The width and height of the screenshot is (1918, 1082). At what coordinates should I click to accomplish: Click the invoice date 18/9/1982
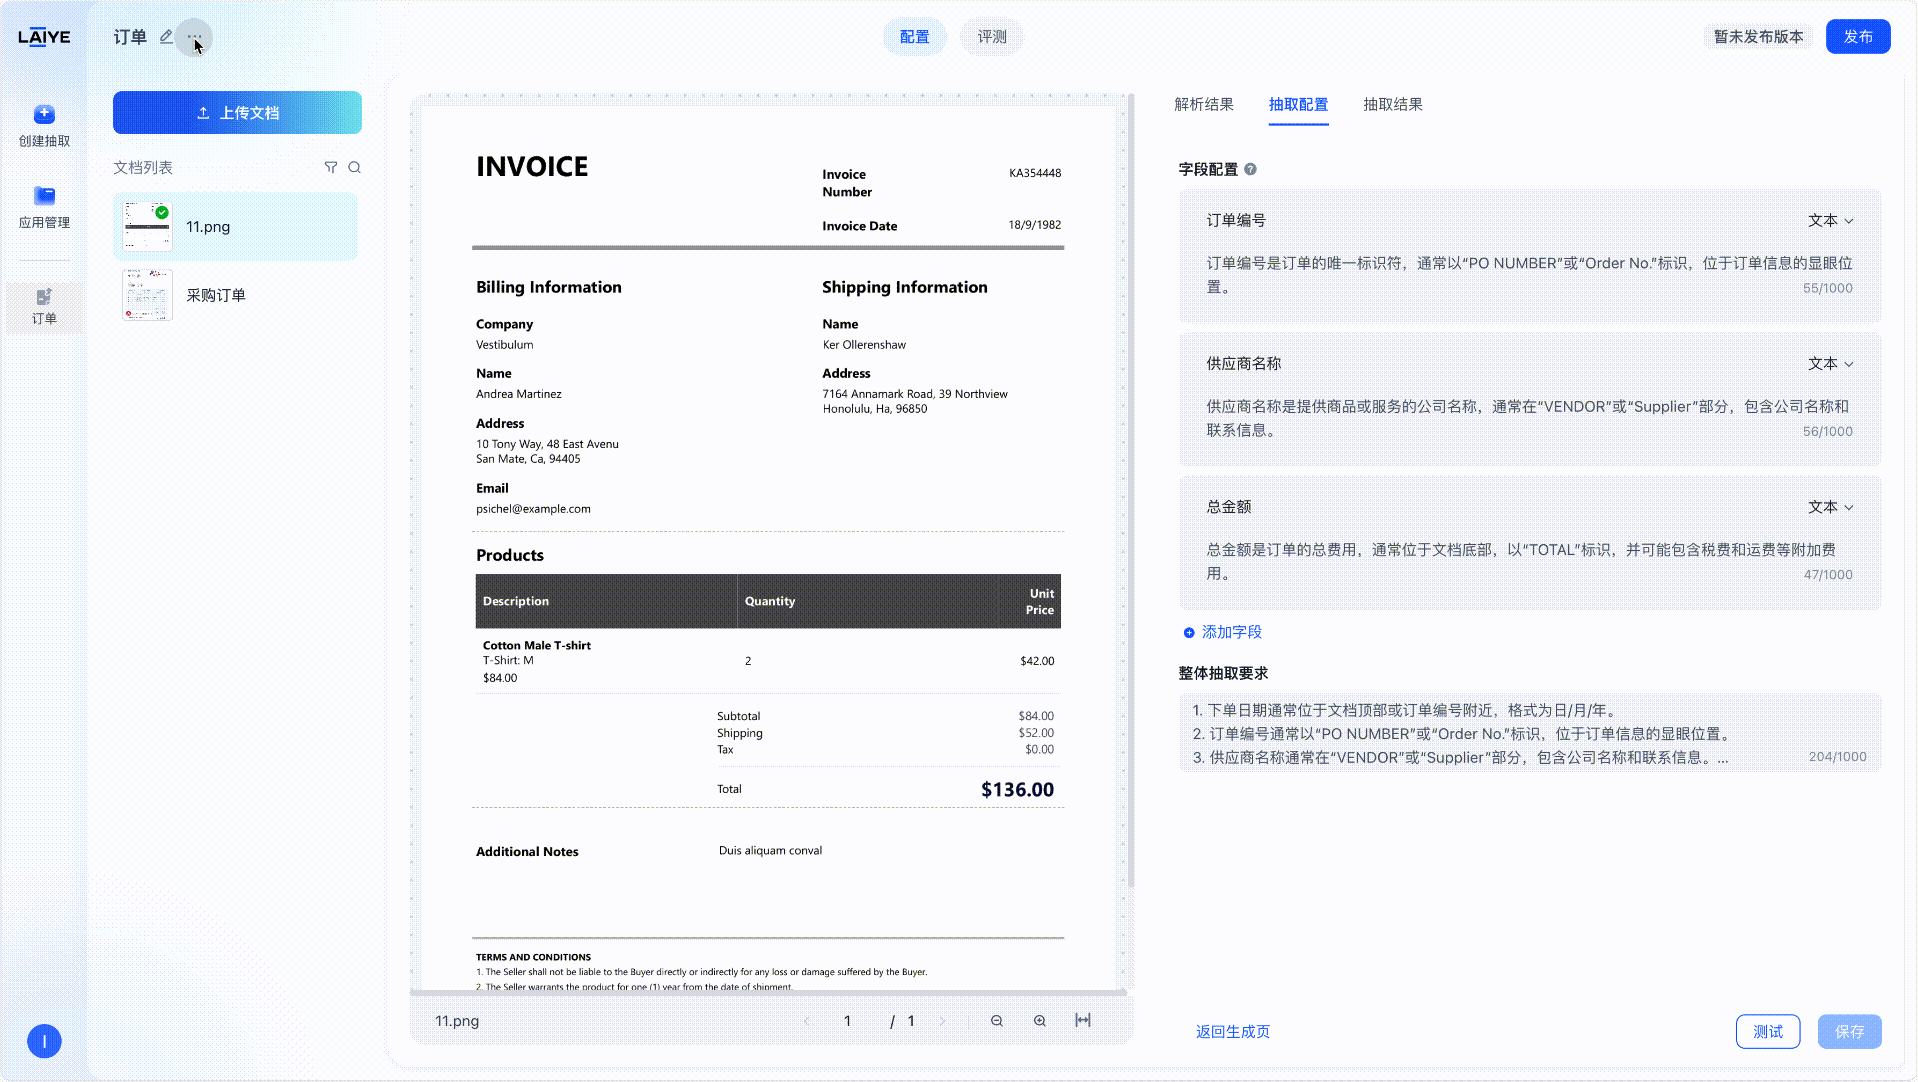click(1034, 225)
